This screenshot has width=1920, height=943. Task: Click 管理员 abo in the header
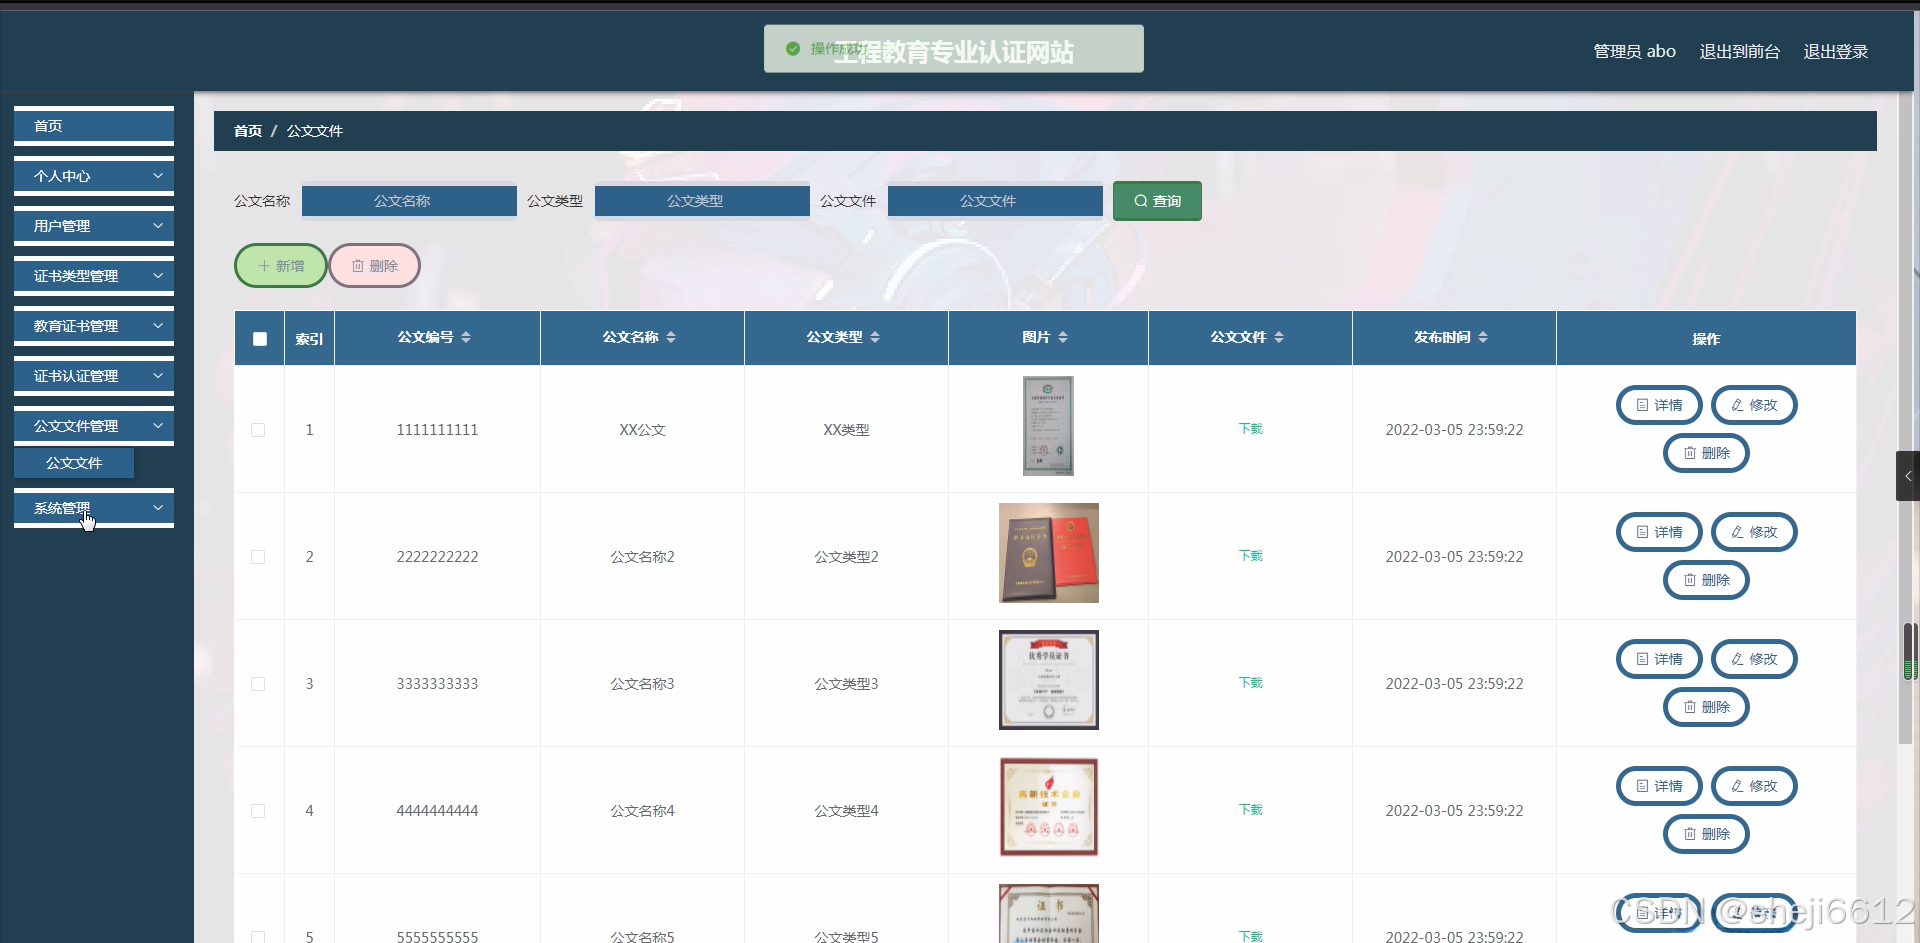(1634, 51)
